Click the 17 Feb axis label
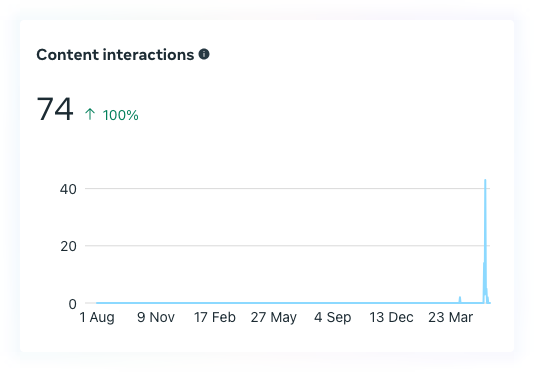The height and width of the screenshot is (392, 554). point(214,317)
